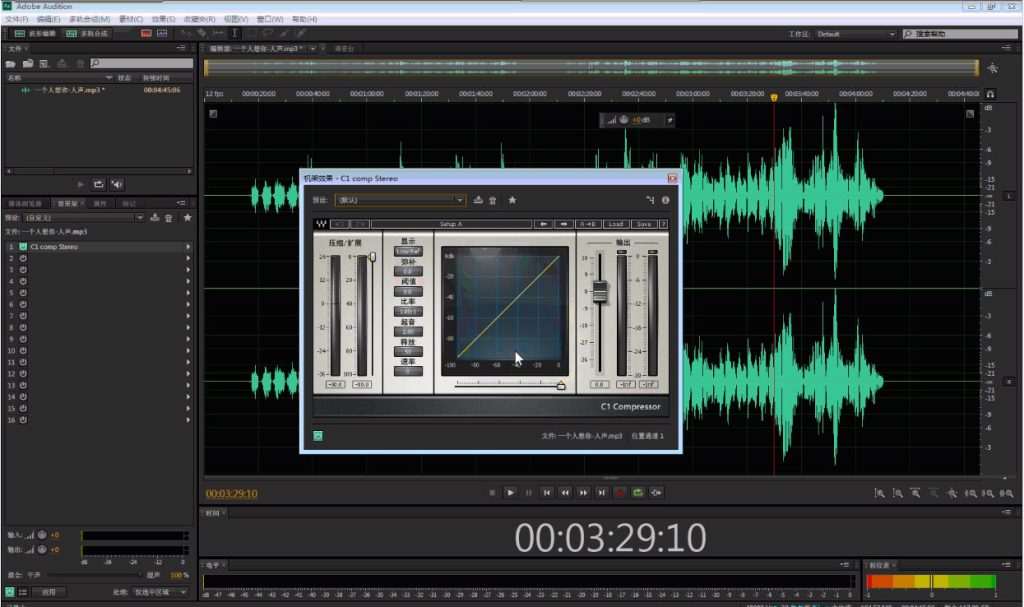The width and height of the screenshot is (1024, 607).
Task: Click the Waves logo in plugin toolbar
Action: [321, 224]
